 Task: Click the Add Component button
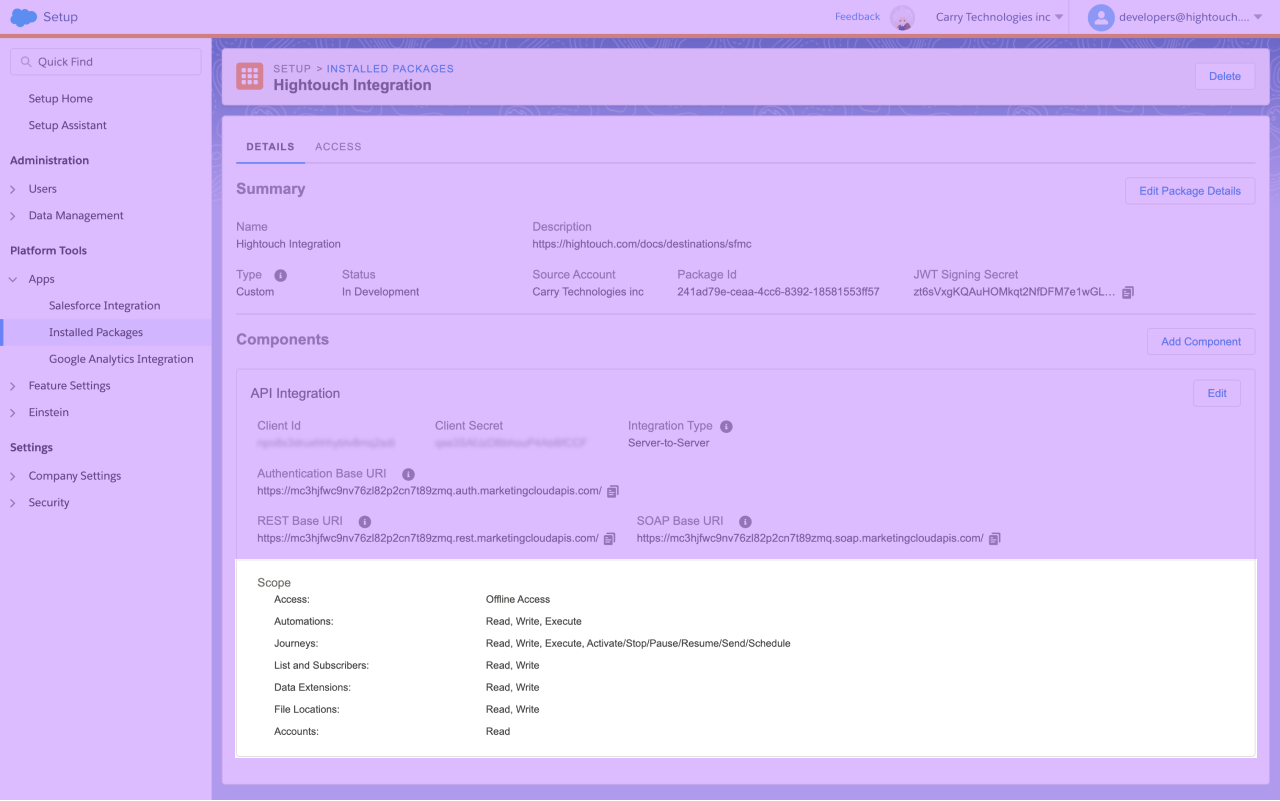(x=1201, y=342)
